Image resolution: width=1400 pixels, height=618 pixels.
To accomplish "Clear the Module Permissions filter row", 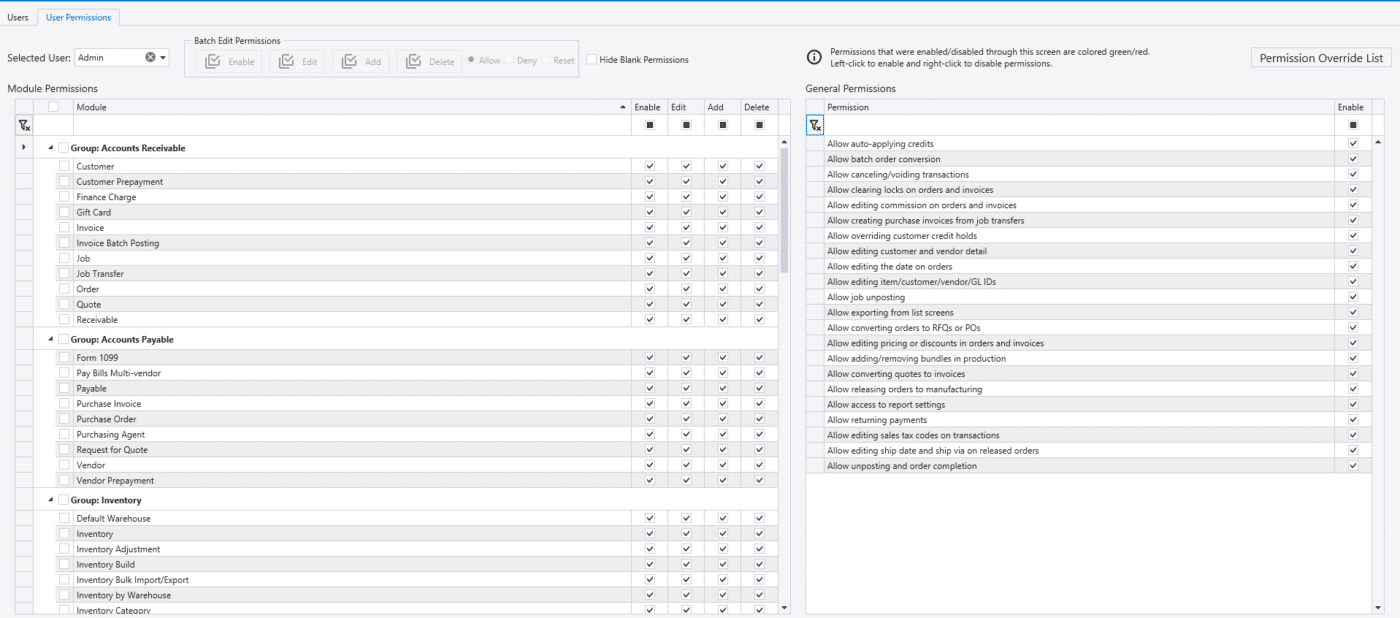I will coord(23,124).
